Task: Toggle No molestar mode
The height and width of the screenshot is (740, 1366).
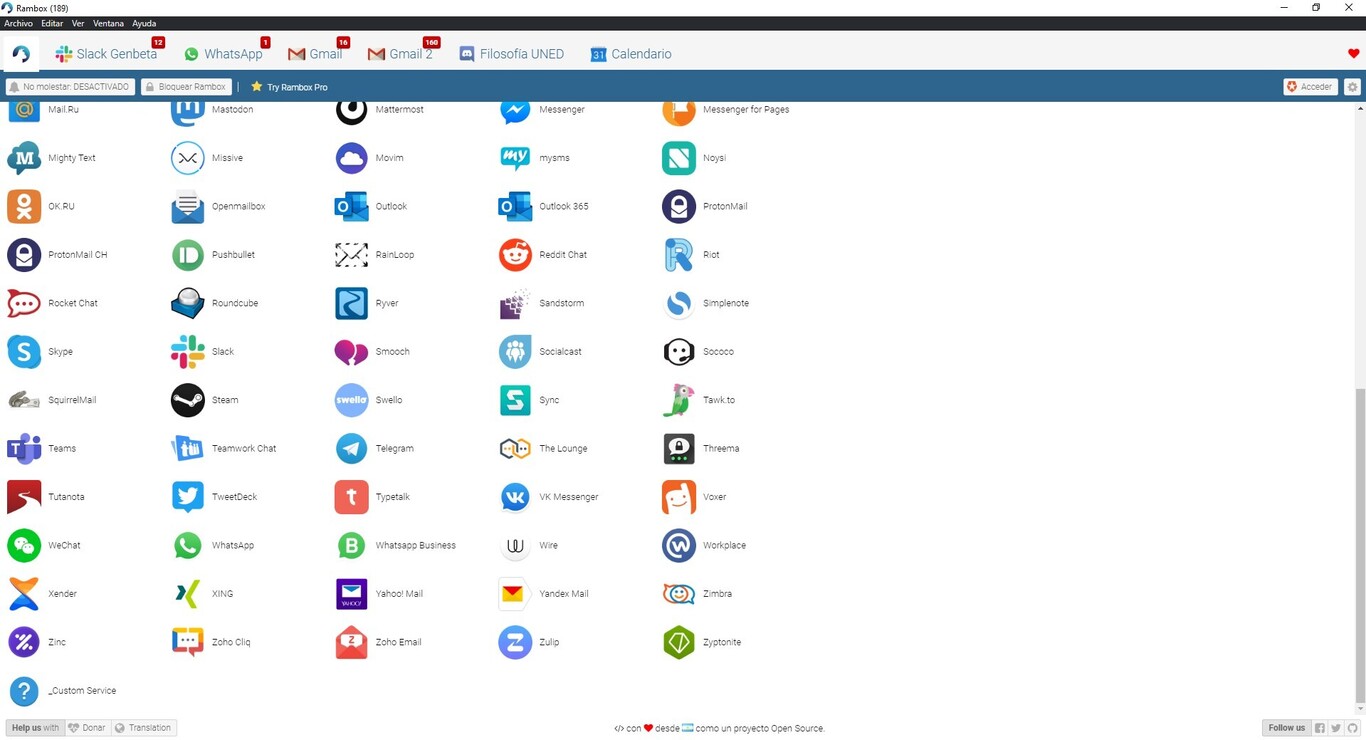Action: [x=68, y=86]
